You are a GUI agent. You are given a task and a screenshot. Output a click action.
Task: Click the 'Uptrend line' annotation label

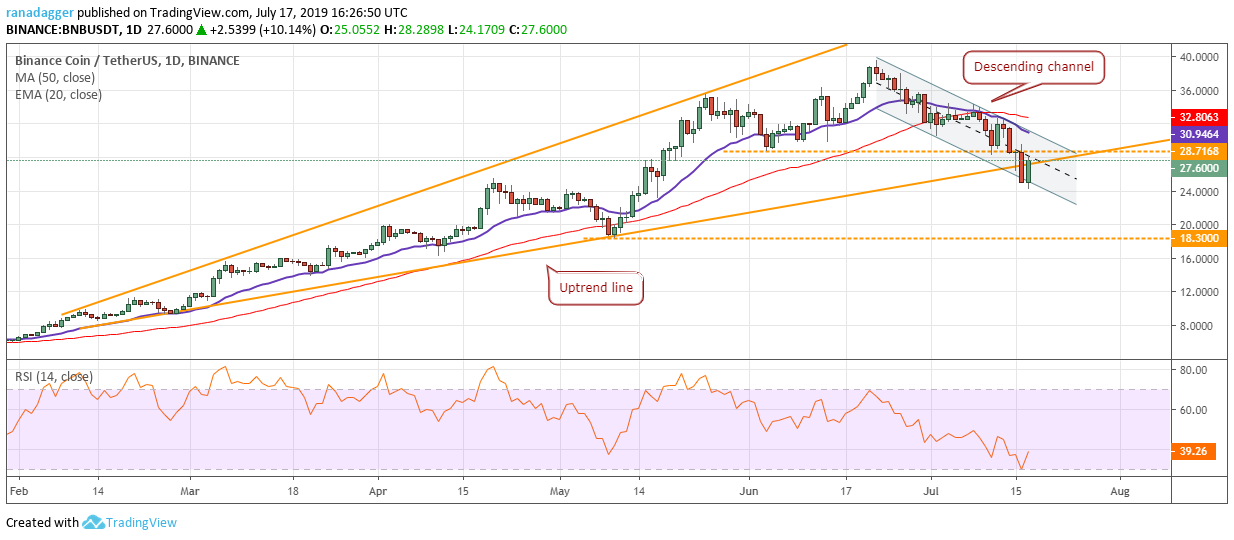597,288
